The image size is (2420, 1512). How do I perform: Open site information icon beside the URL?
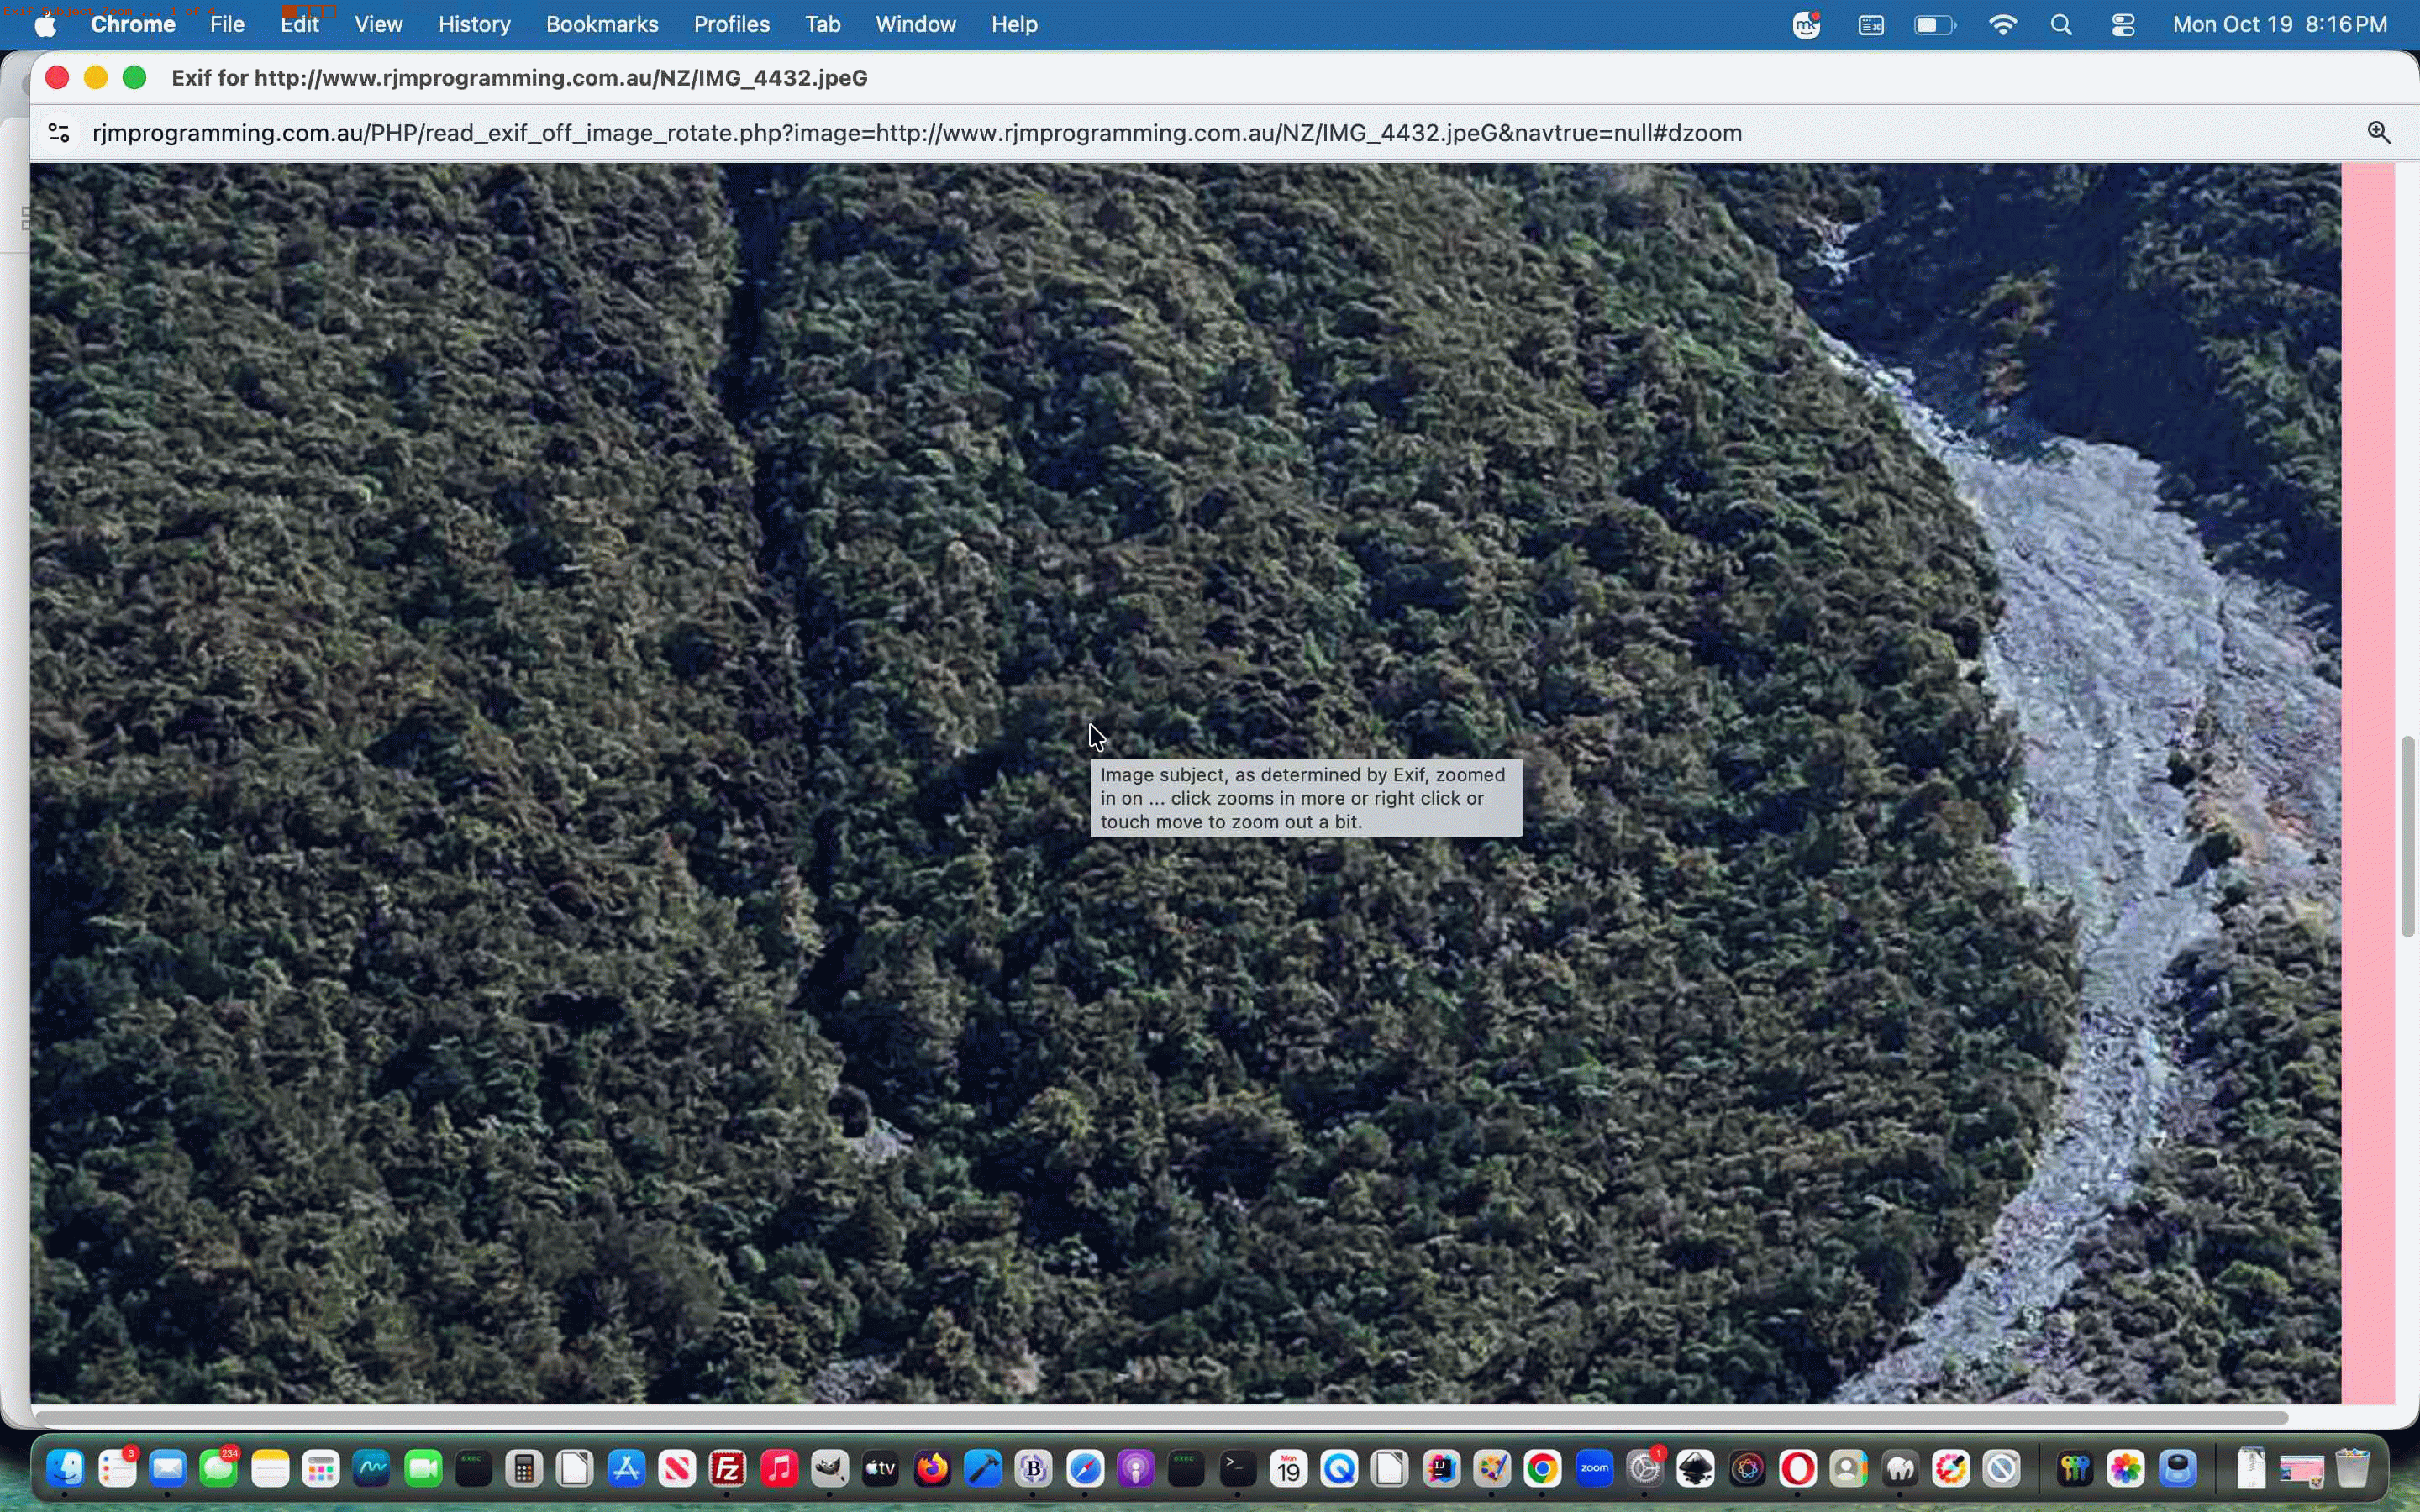coord(59,133)
